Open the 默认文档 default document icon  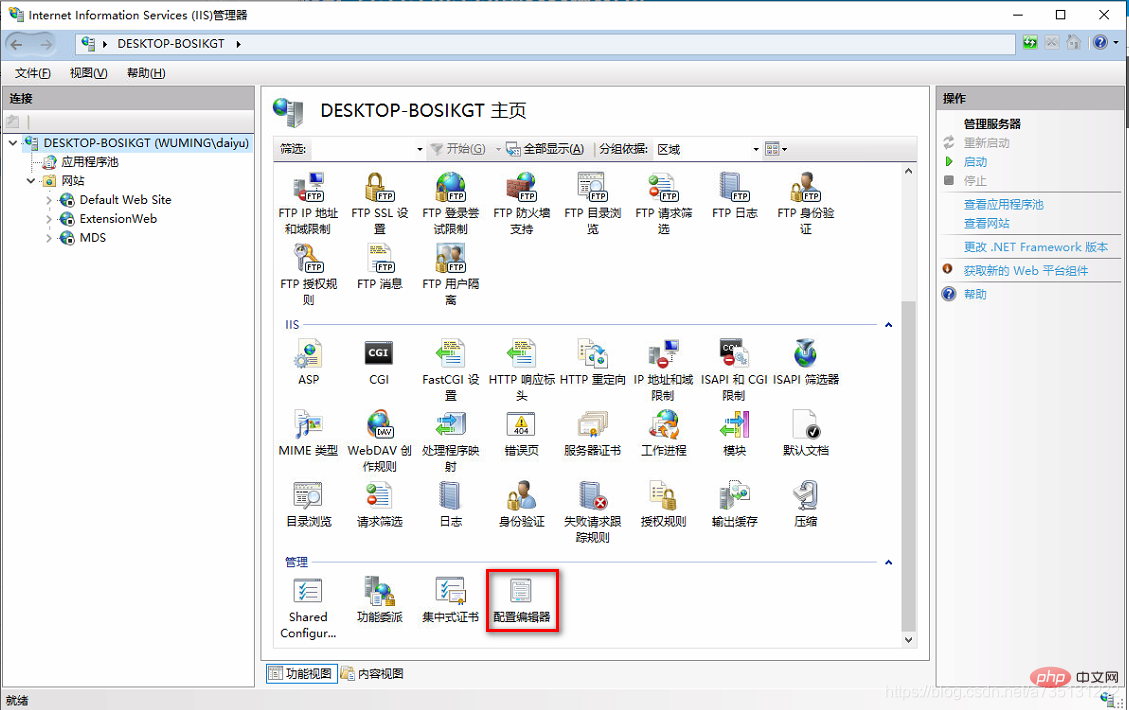coord(806,433)
